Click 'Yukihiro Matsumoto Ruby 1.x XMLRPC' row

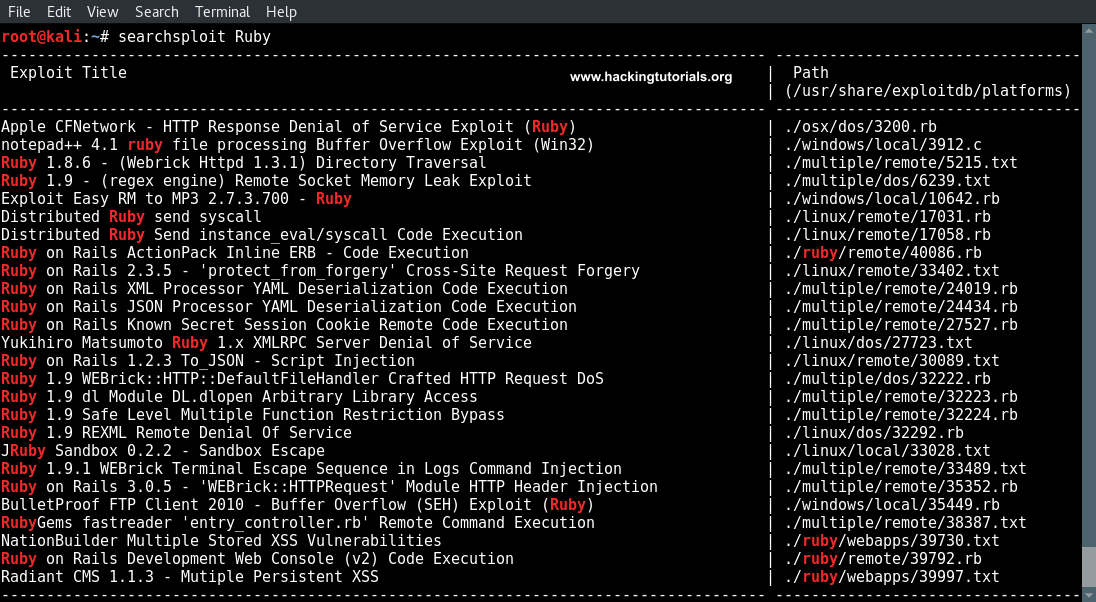coord(266,343)
